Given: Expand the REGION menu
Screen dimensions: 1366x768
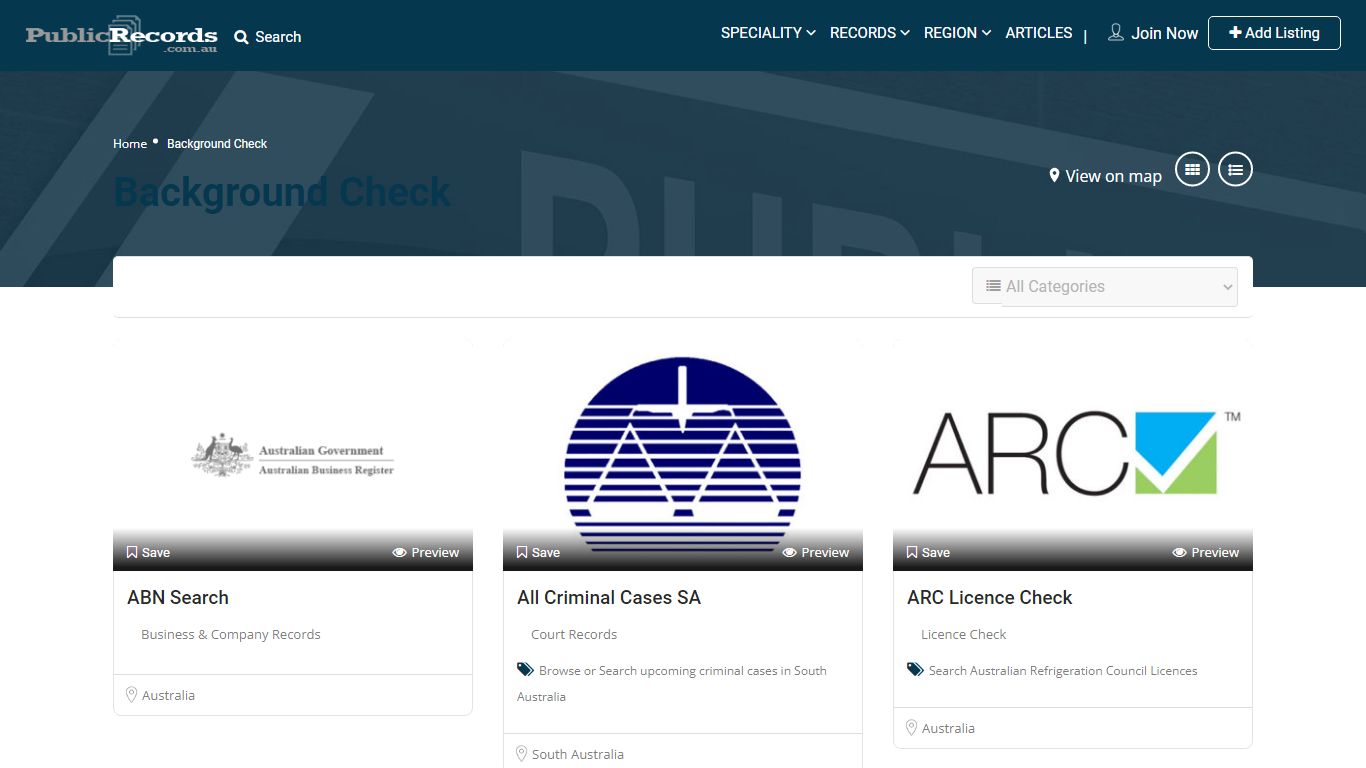Looking at the screenshot, I should [x=957, y=33].
